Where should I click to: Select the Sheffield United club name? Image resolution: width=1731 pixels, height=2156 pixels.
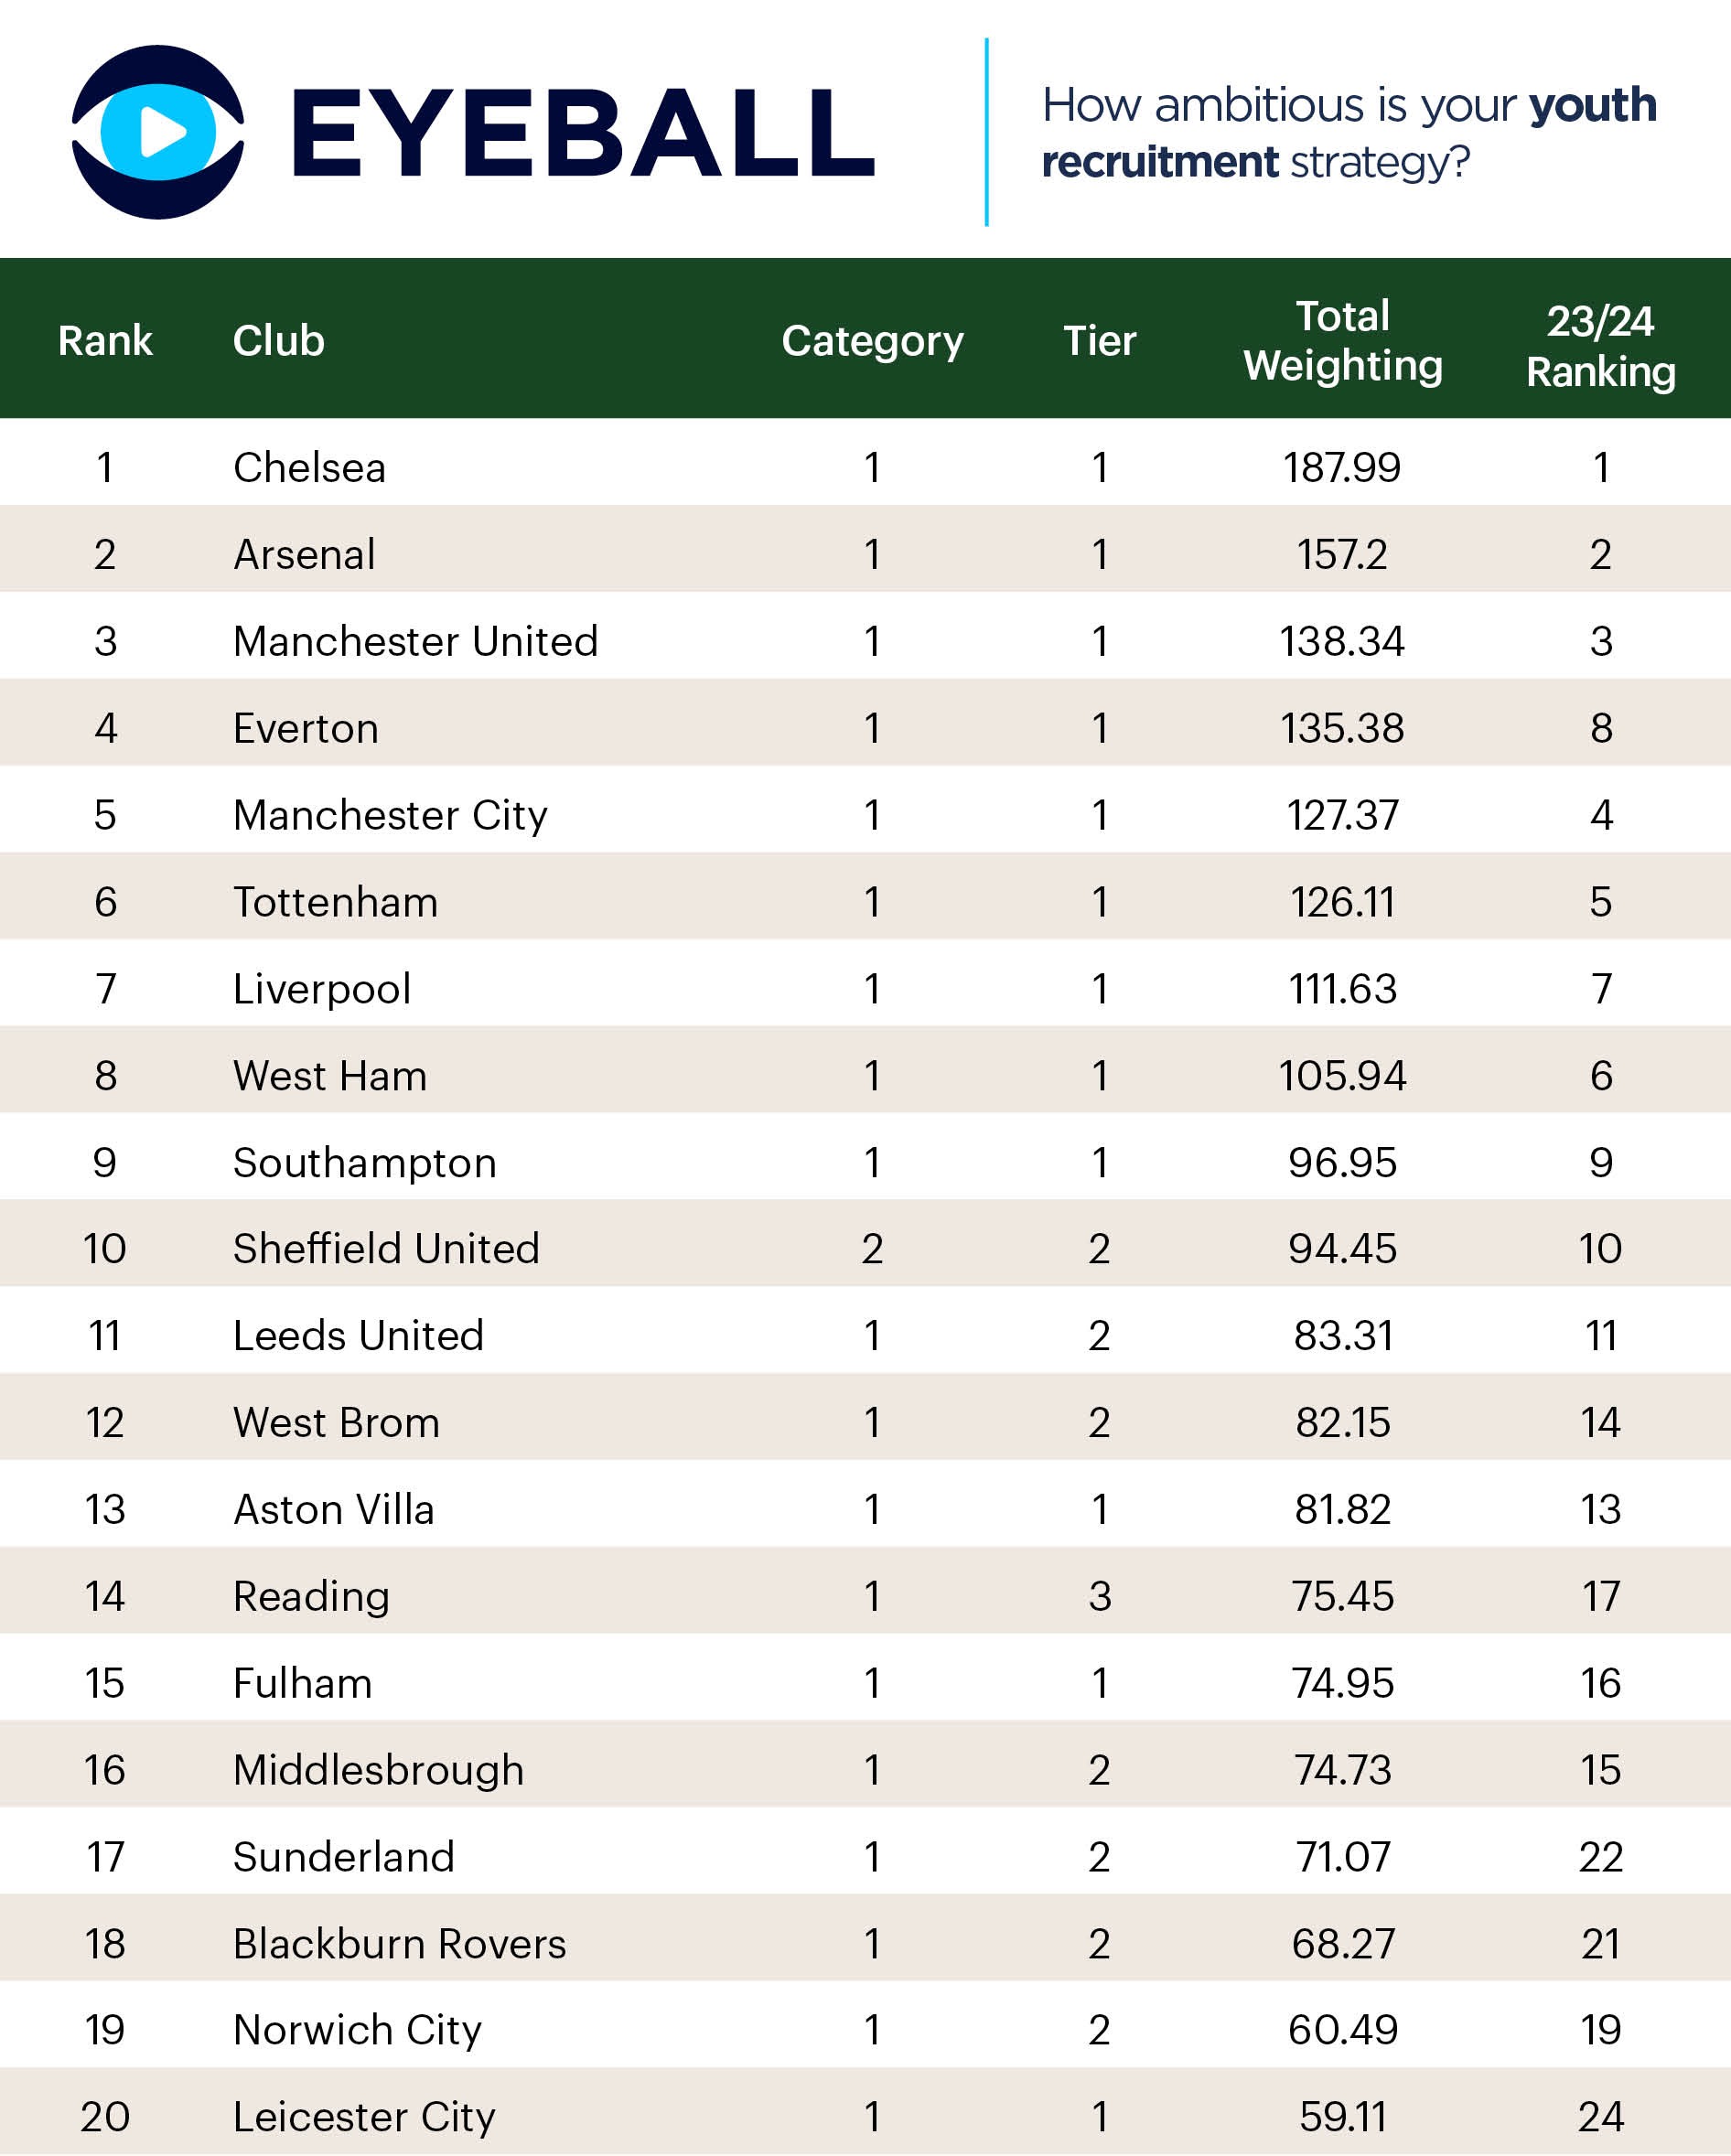point(387,1249)
